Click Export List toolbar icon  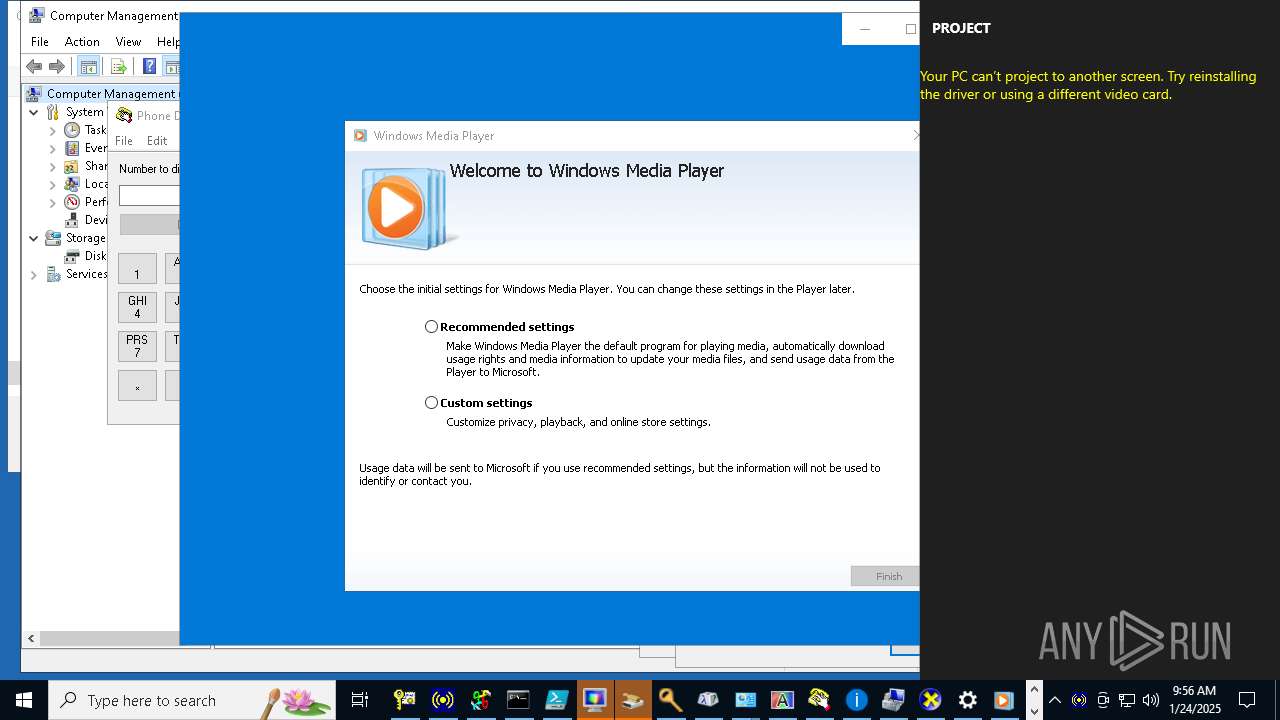pos(118,67)
